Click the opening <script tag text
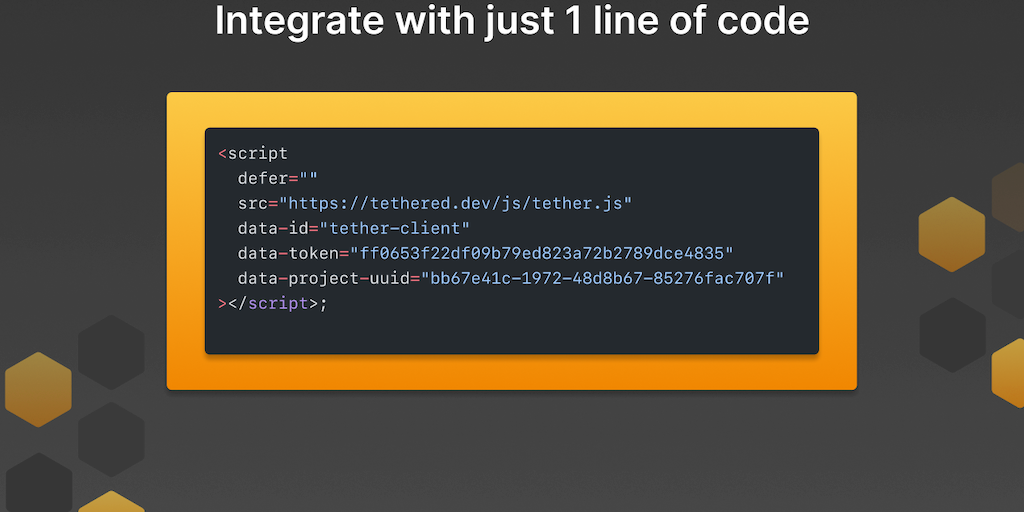Viewport: 1024px width, 512px height. click(253, 153)
